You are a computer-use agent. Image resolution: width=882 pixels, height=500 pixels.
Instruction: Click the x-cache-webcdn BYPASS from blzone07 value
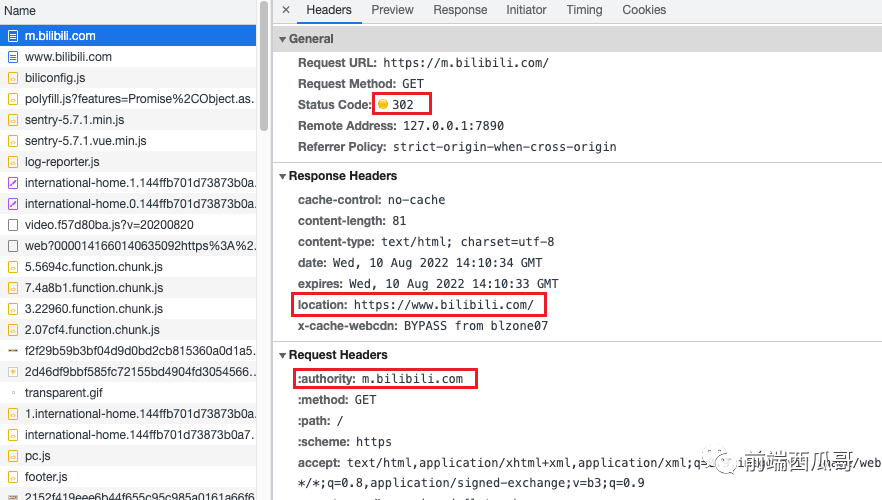(476, 326)
